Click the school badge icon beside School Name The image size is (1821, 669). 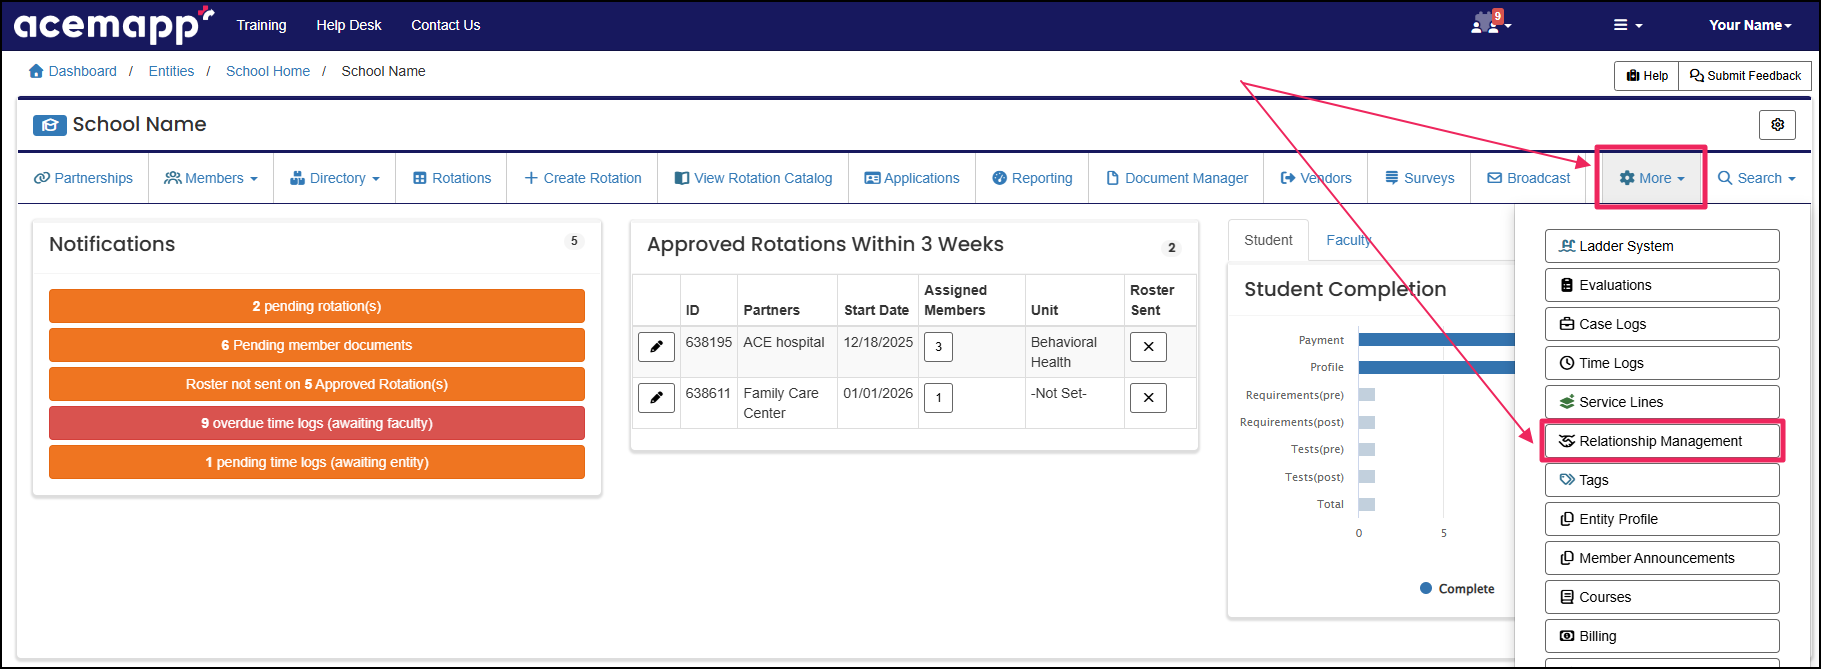coord(49,125)
